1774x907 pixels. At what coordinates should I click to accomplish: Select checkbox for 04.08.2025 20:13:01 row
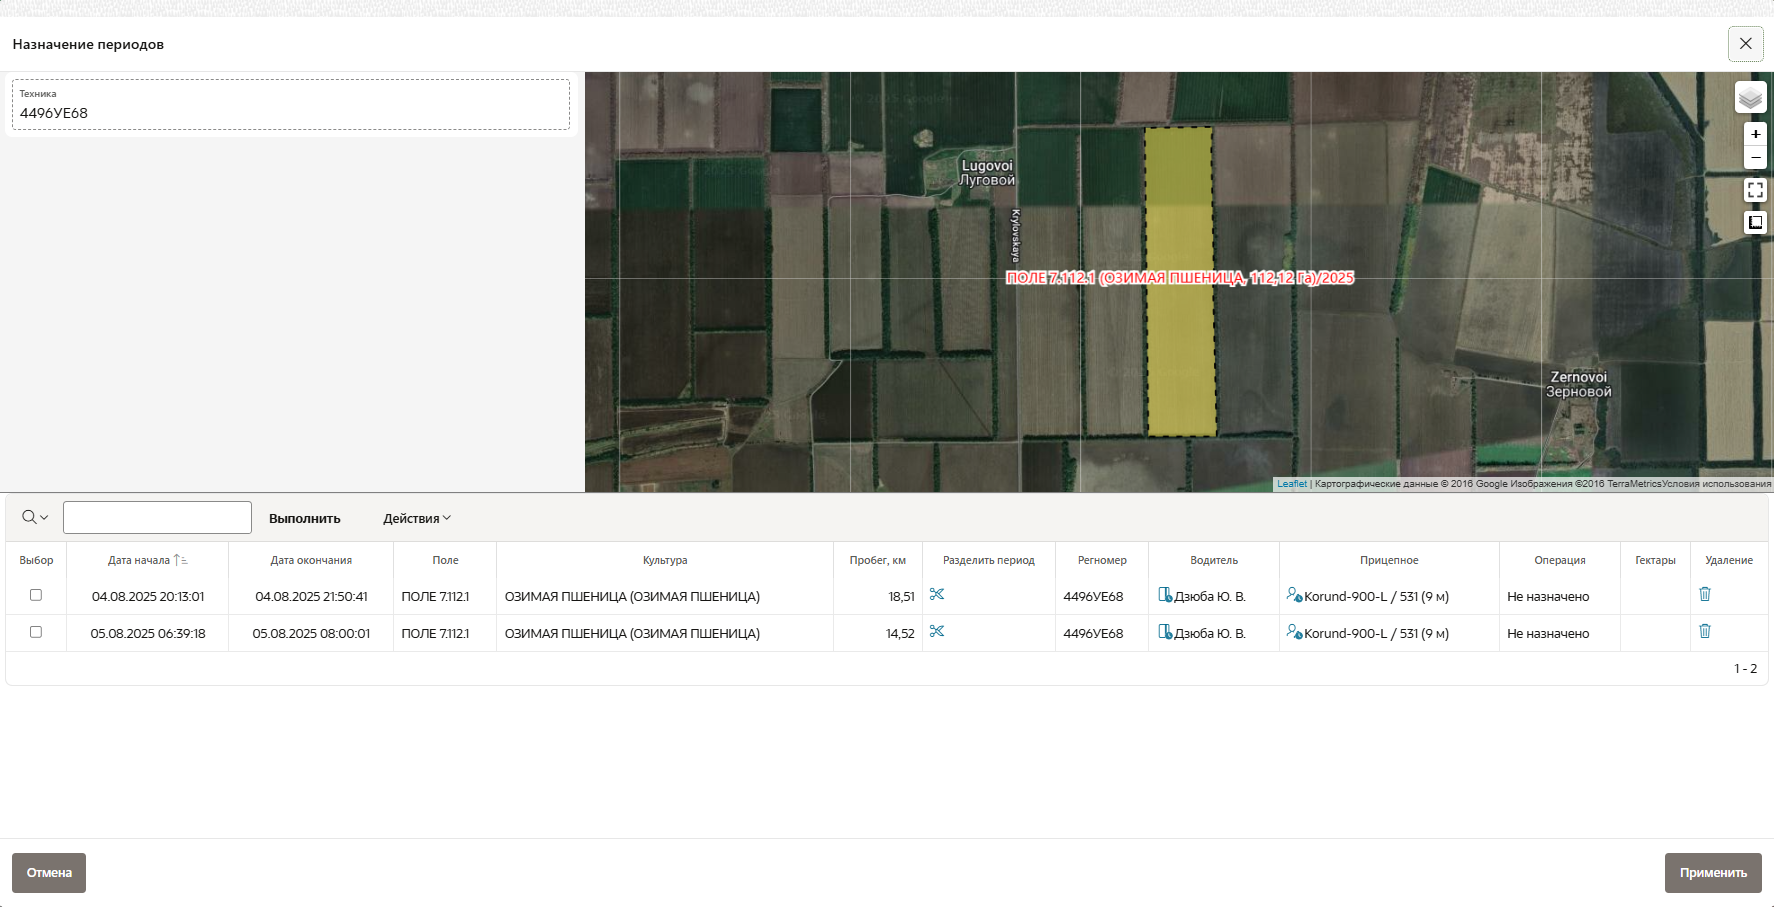click(36, 595)
